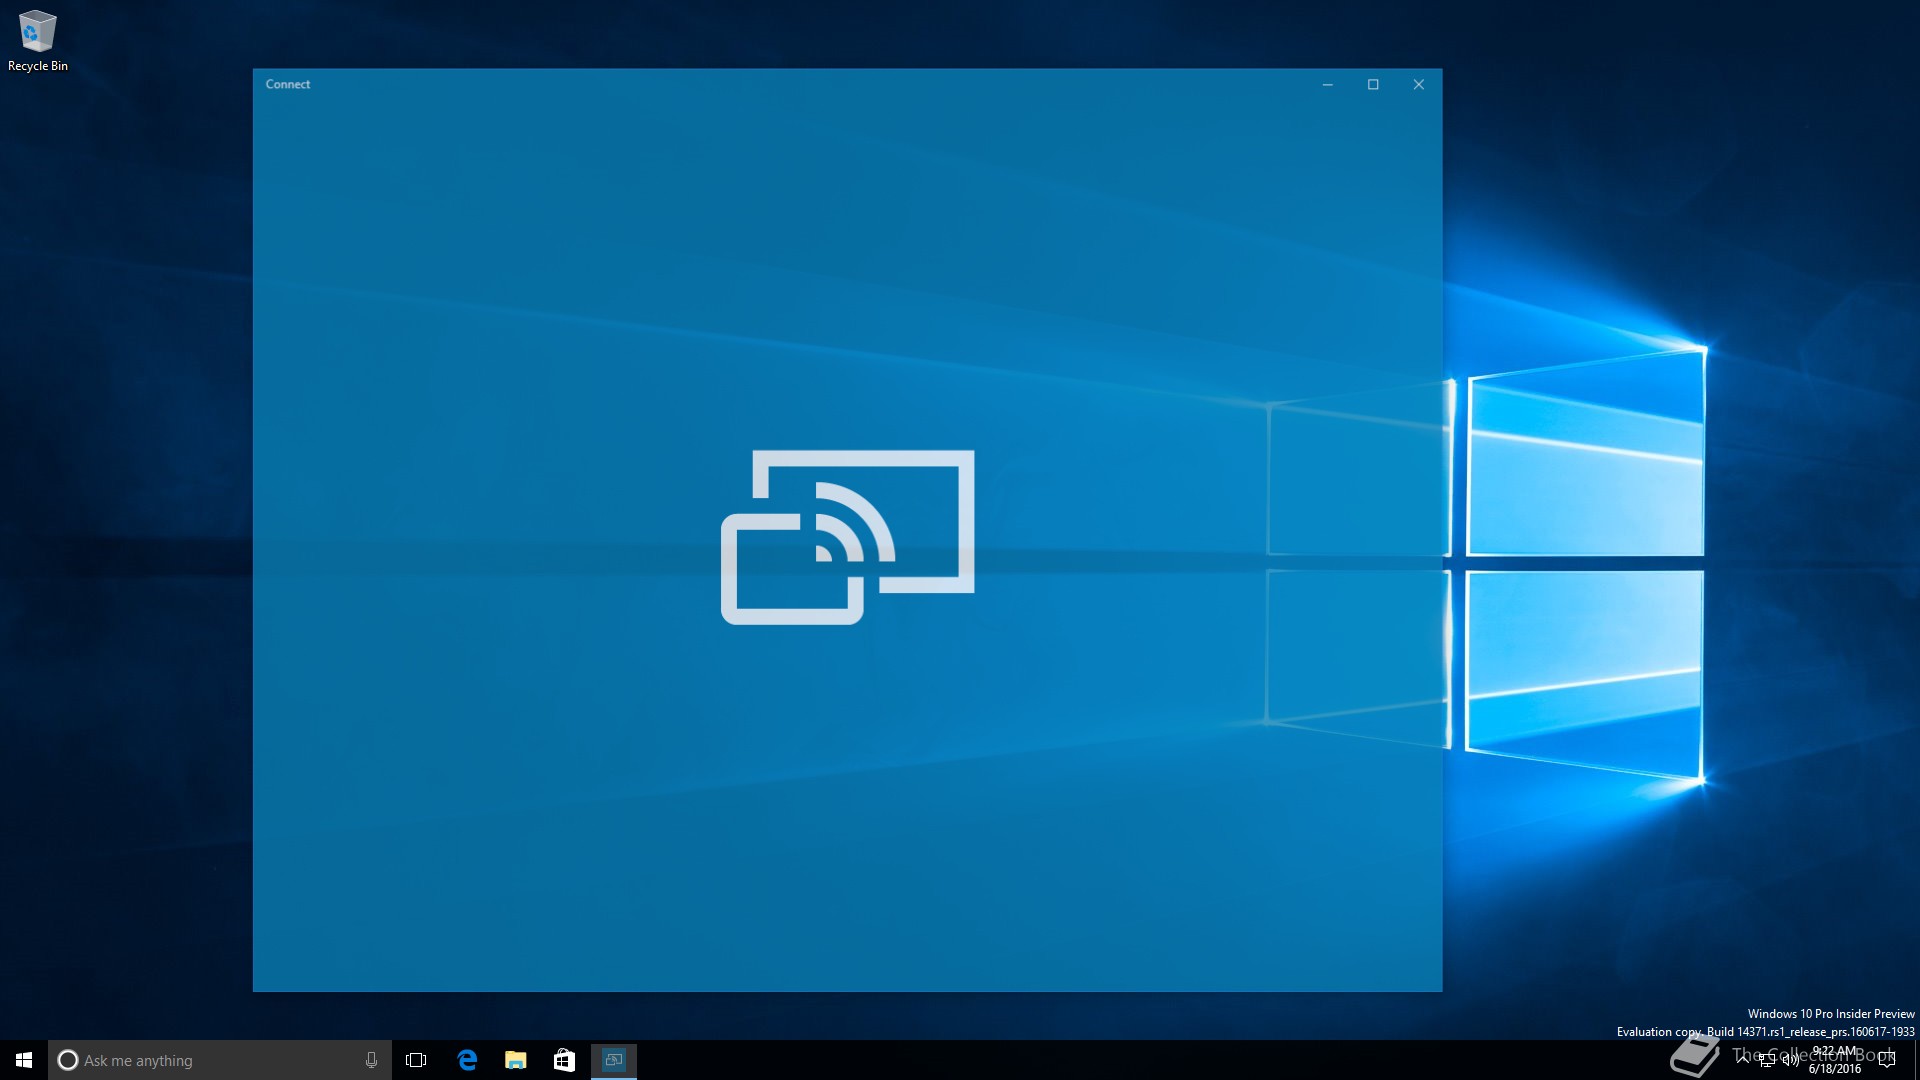Maximize the Connect window

pos(1373,85)
